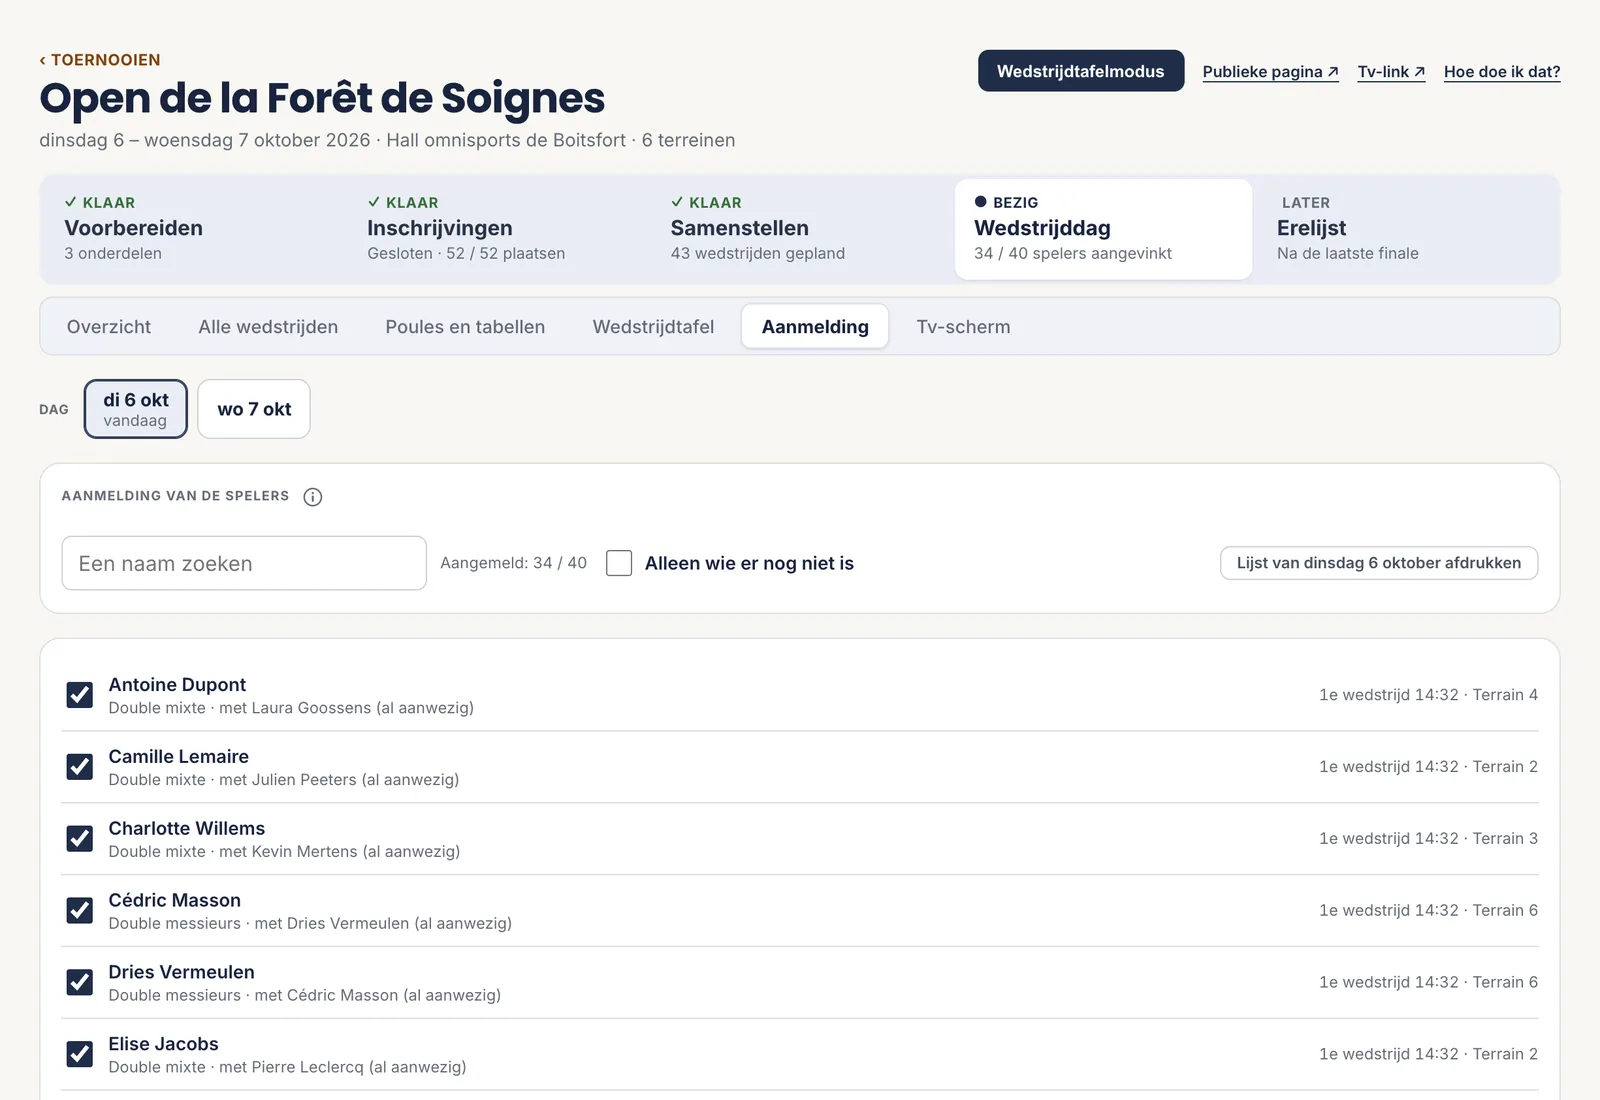Click Lijst van dinsdag 6 oktober afdrukken
This screenshot has height=1100, width=1600.
(1379, 563)
